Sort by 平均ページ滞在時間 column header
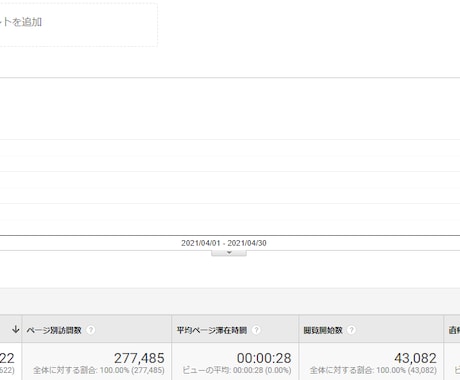This screenshot has height=380, width=460. click(212, 330)
